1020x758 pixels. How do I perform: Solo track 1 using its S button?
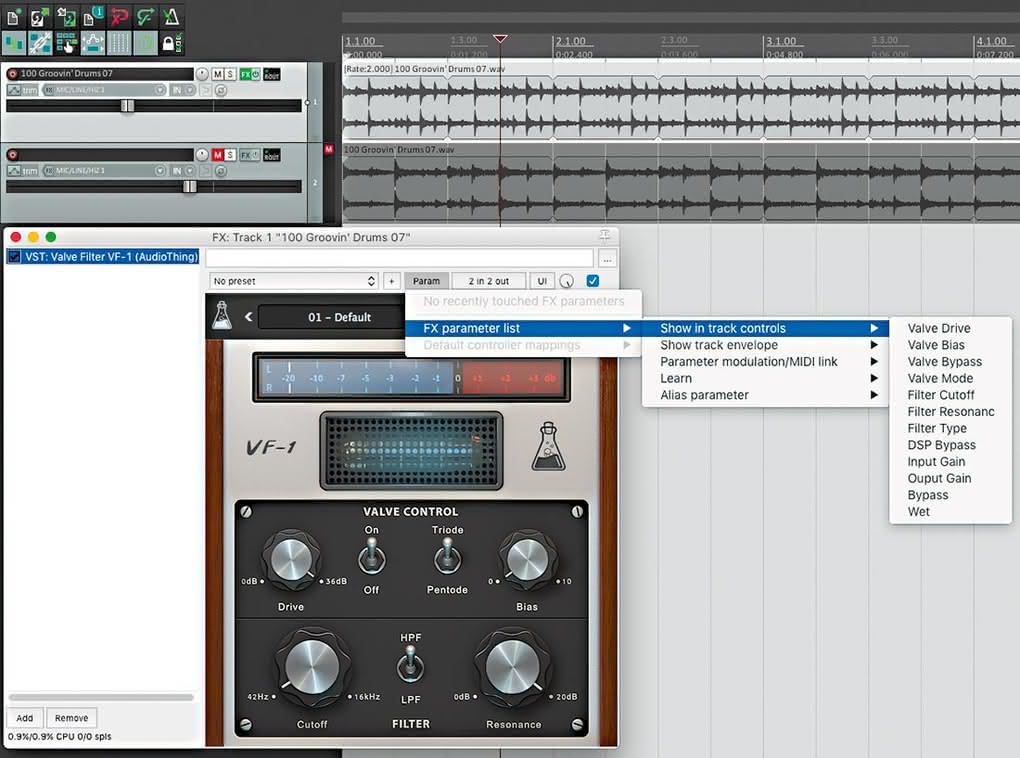click(230, 74)
